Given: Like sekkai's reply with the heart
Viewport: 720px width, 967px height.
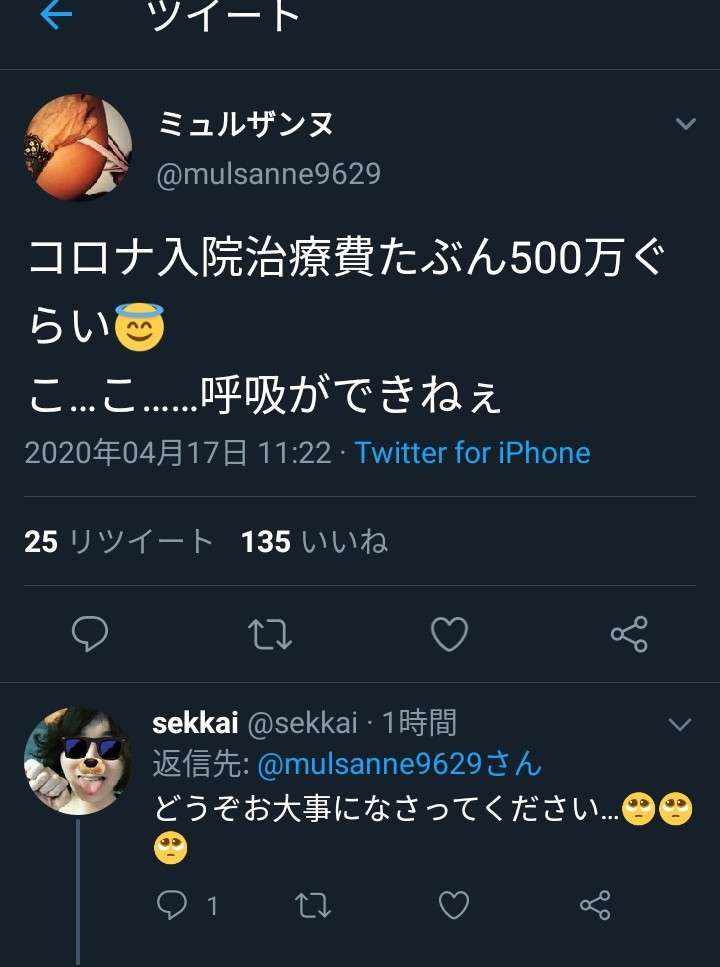Looking at the screenshot, I should tap(454, 905).
